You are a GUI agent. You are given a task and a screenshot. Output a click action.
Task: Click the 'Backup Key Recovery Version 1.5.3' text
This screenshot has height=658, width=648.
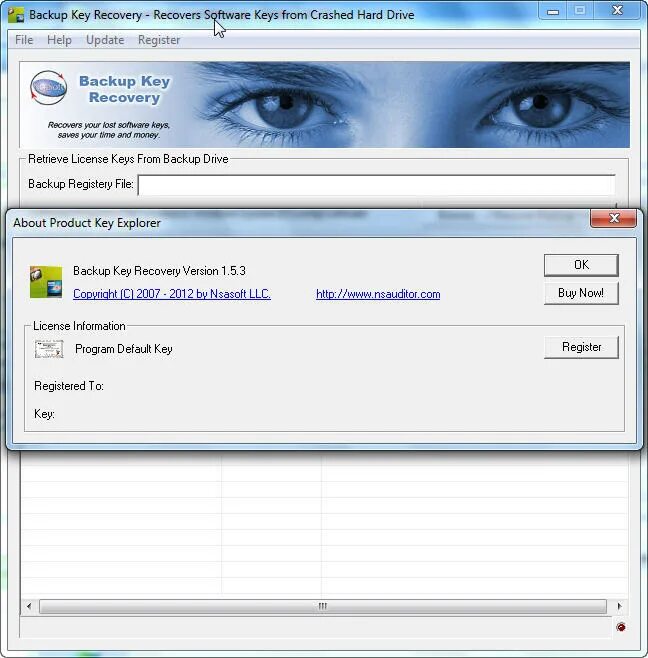pos(159,271)
